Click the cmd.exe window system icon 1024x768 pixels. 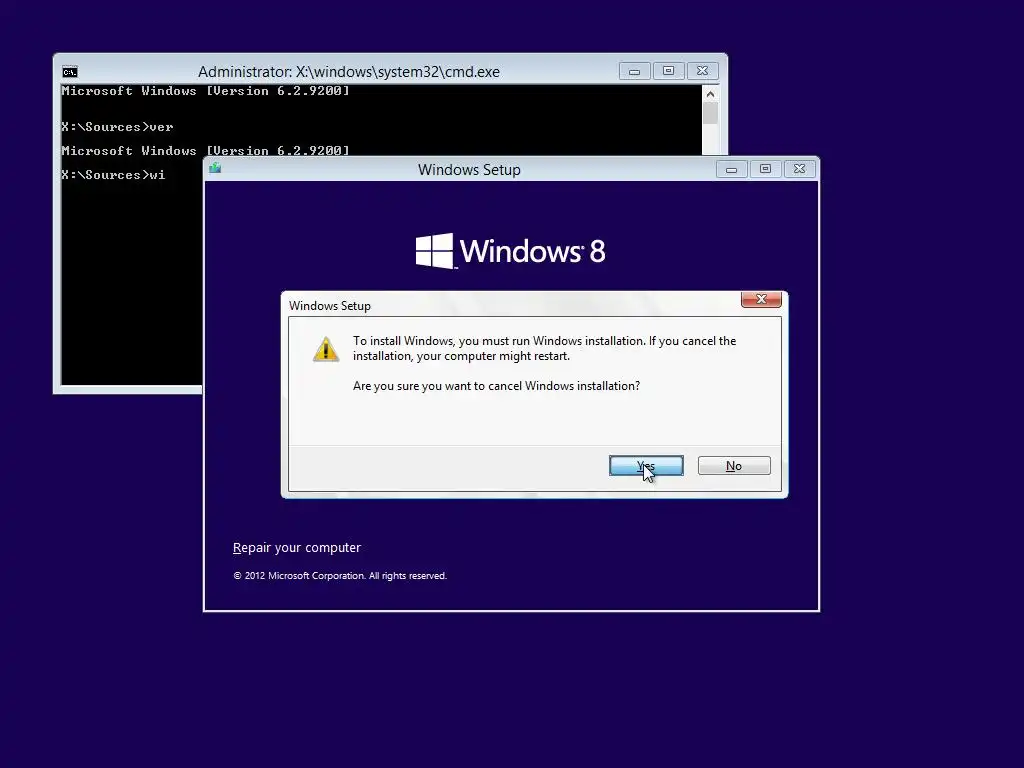(x=70, y=72)
